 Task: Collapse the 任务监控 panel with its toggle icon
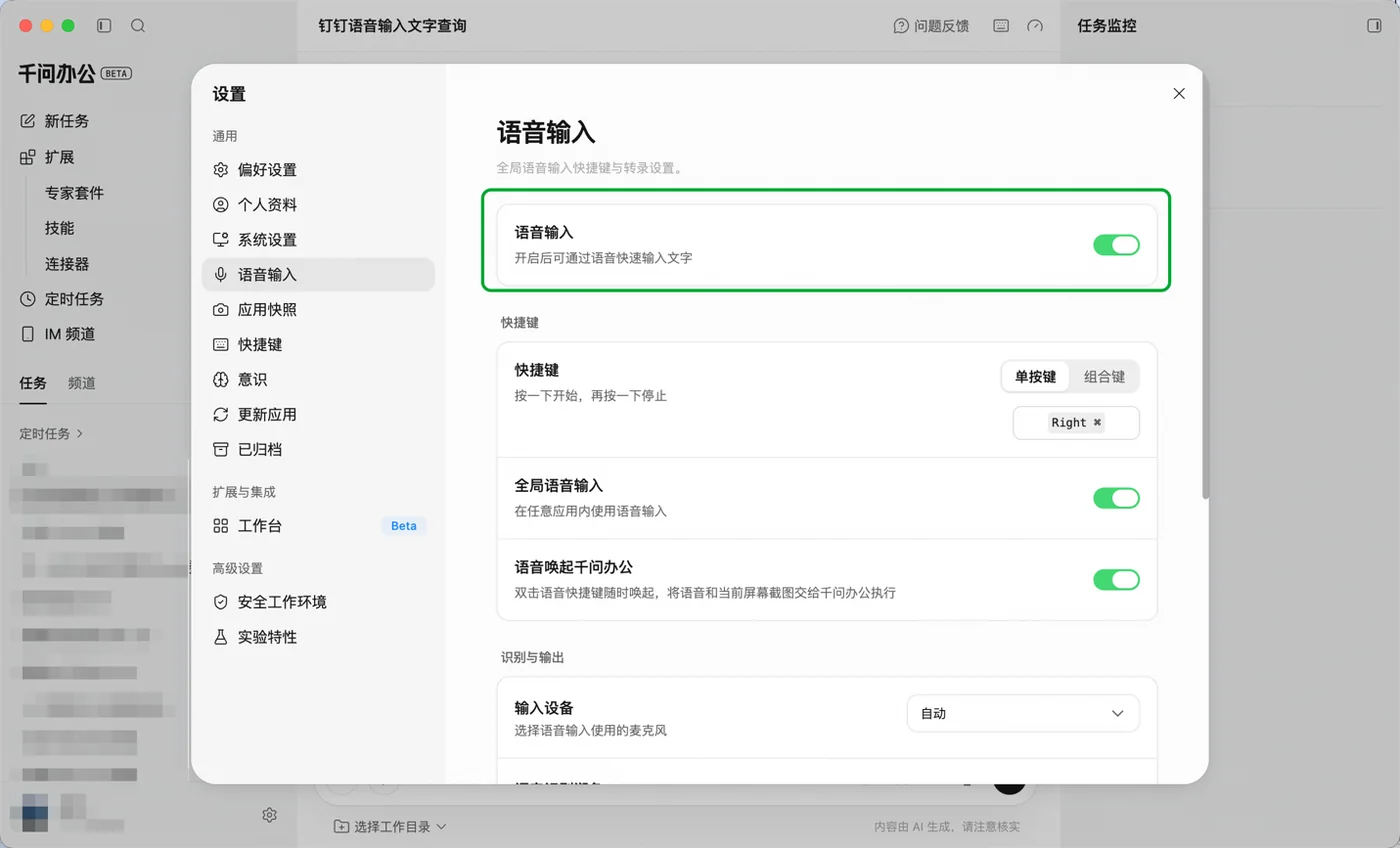1374,26
